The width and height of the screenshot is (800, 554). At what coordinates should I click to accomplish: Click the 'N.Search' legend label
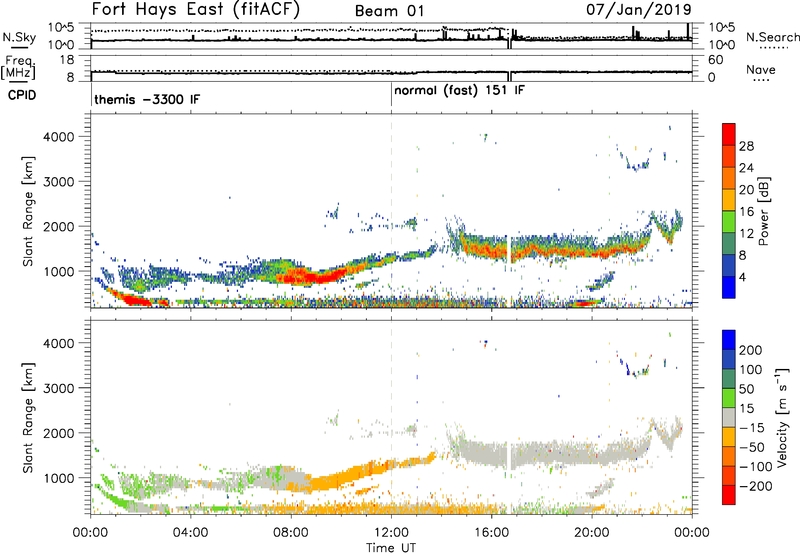[772, 37]
